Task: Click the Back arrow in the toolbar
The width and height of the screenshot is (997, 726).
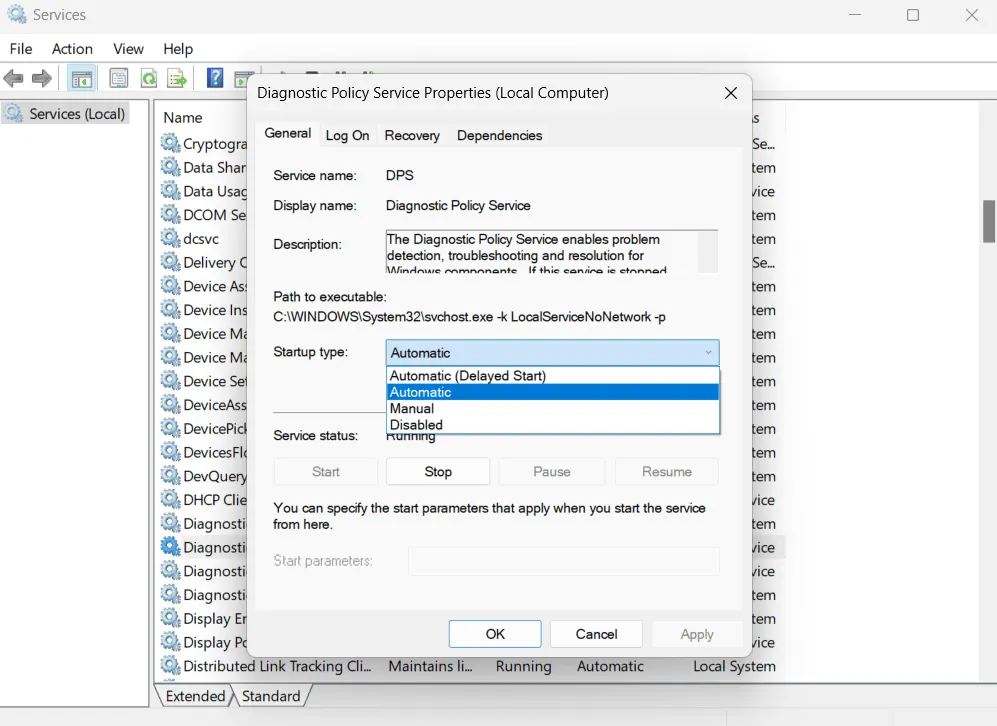Action: (13, 79)
